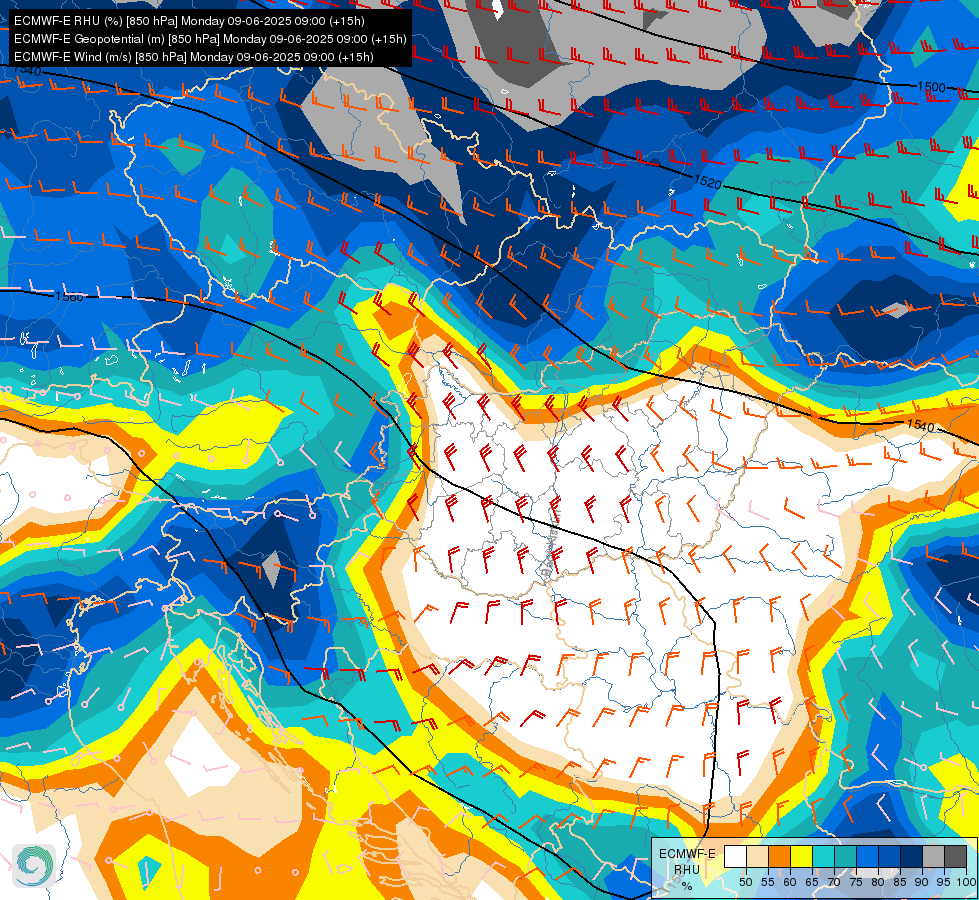Click the 80 tick label in the legend

pos(878,882)
